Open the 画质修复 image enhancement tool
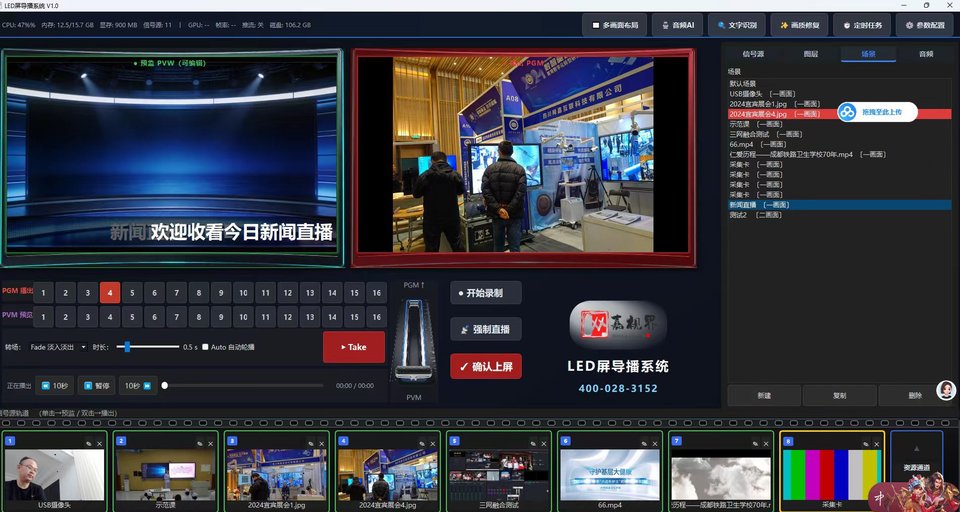 point(799,25)
